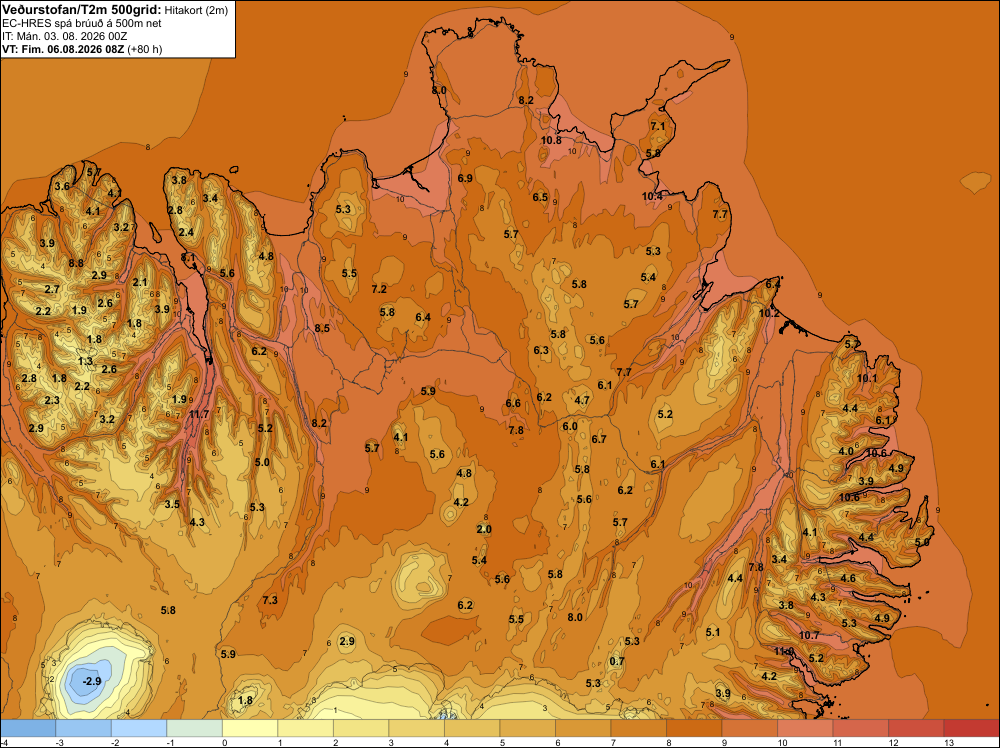Click the 'VT: Fim. 06.08.2026 08Z' valid time
This screenshot has width=1000, height=748.
click(63, 49)
